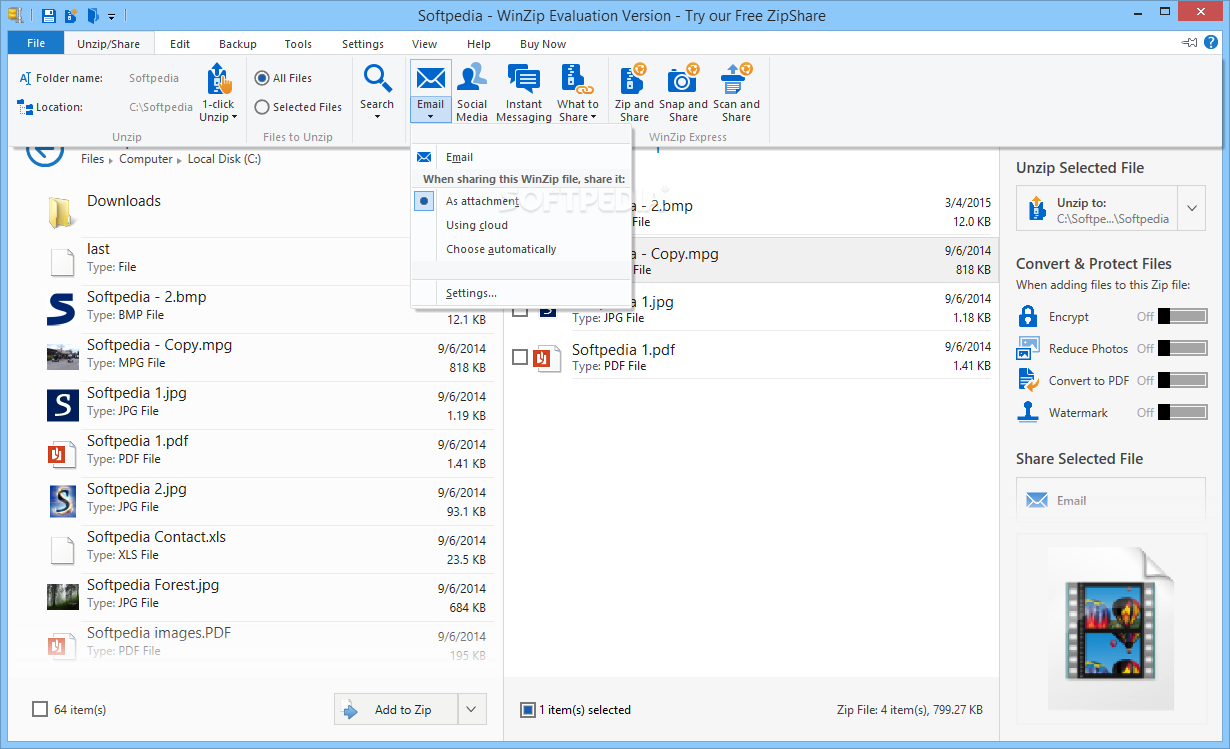The image size is (1230, 749).
Task: Open the File menu tab
Action: 36,44
